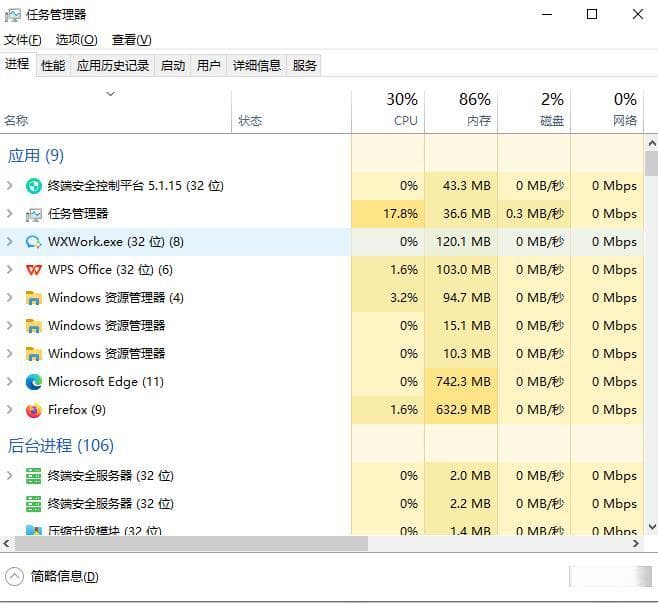Switch to the 服务 tab

(304, 65)
